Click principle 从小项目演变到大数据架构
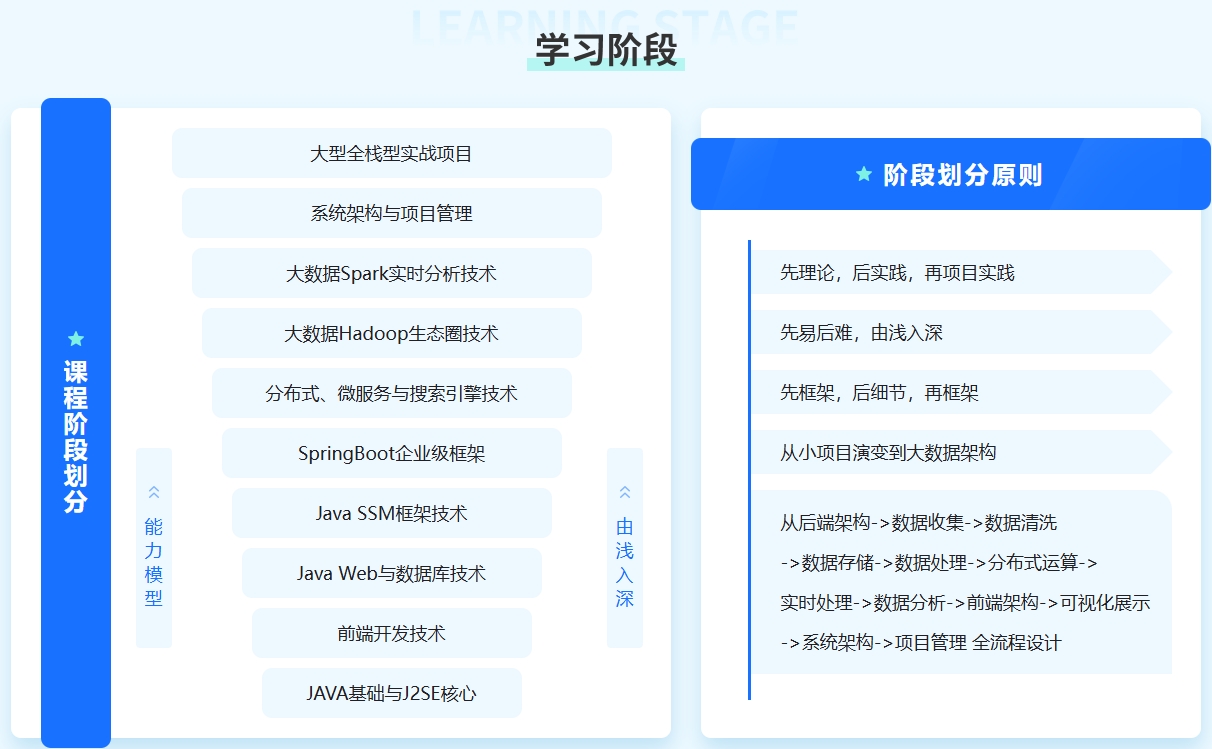Image resolution: width=1212 pixels, height=749 pixels. [961, 452]
